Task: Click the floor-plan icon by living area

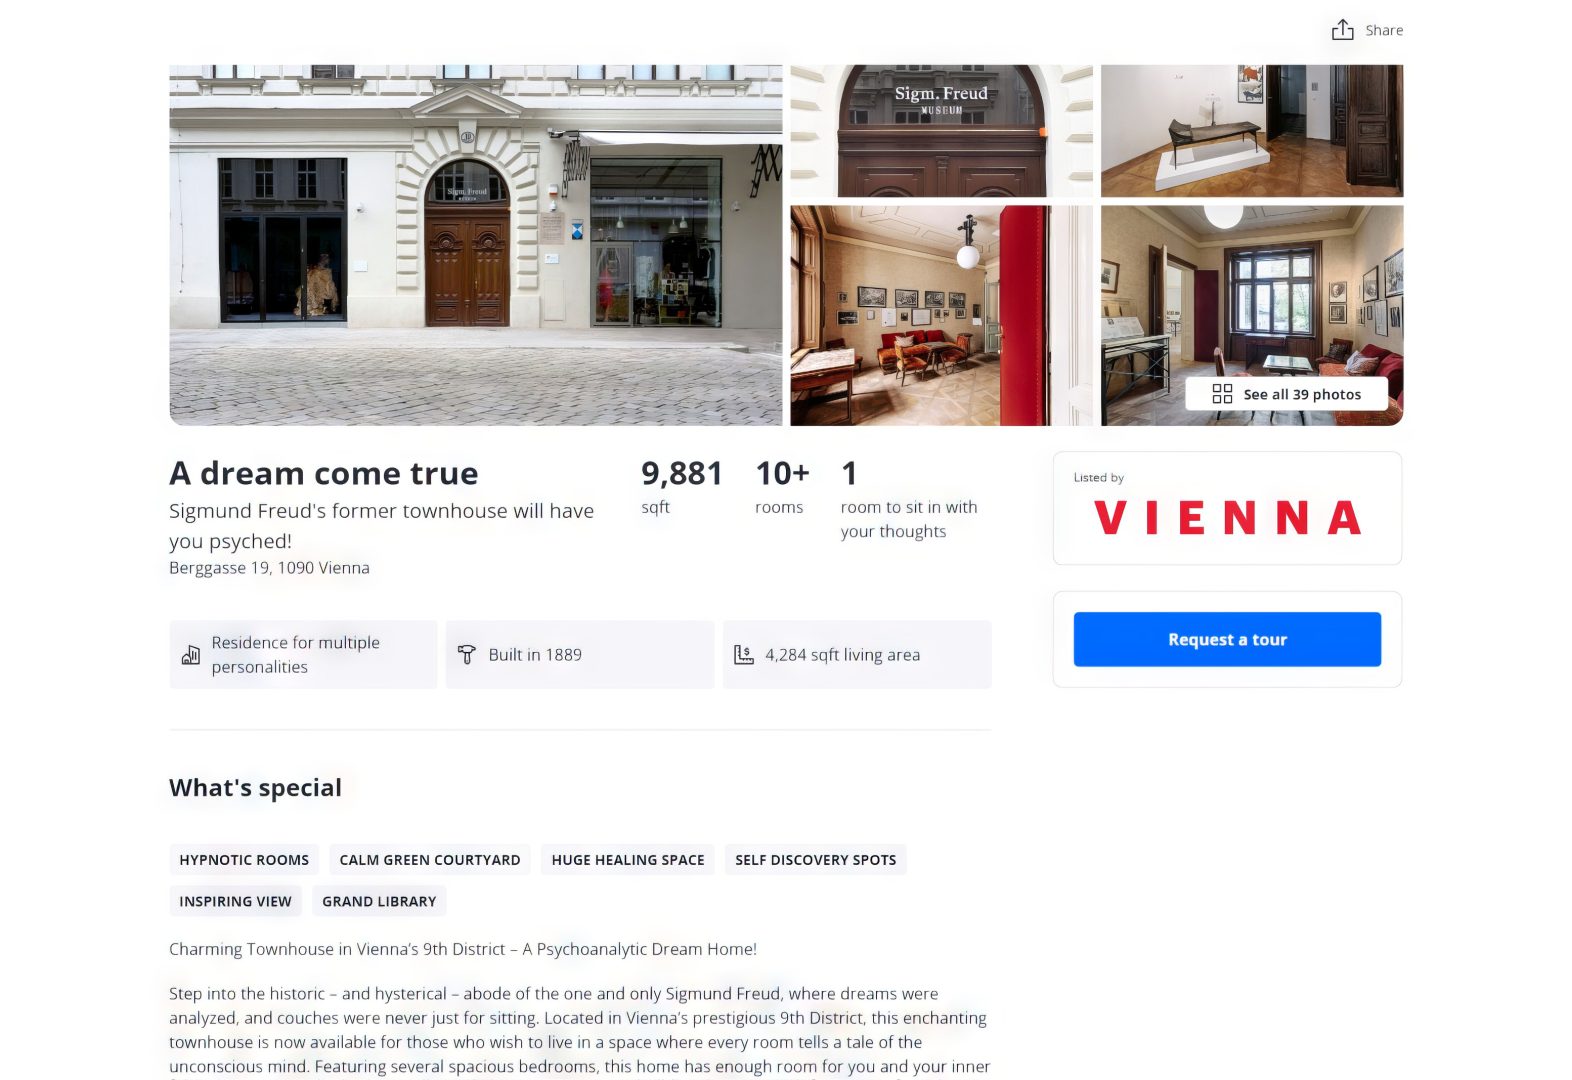Action: coord(743,655)
